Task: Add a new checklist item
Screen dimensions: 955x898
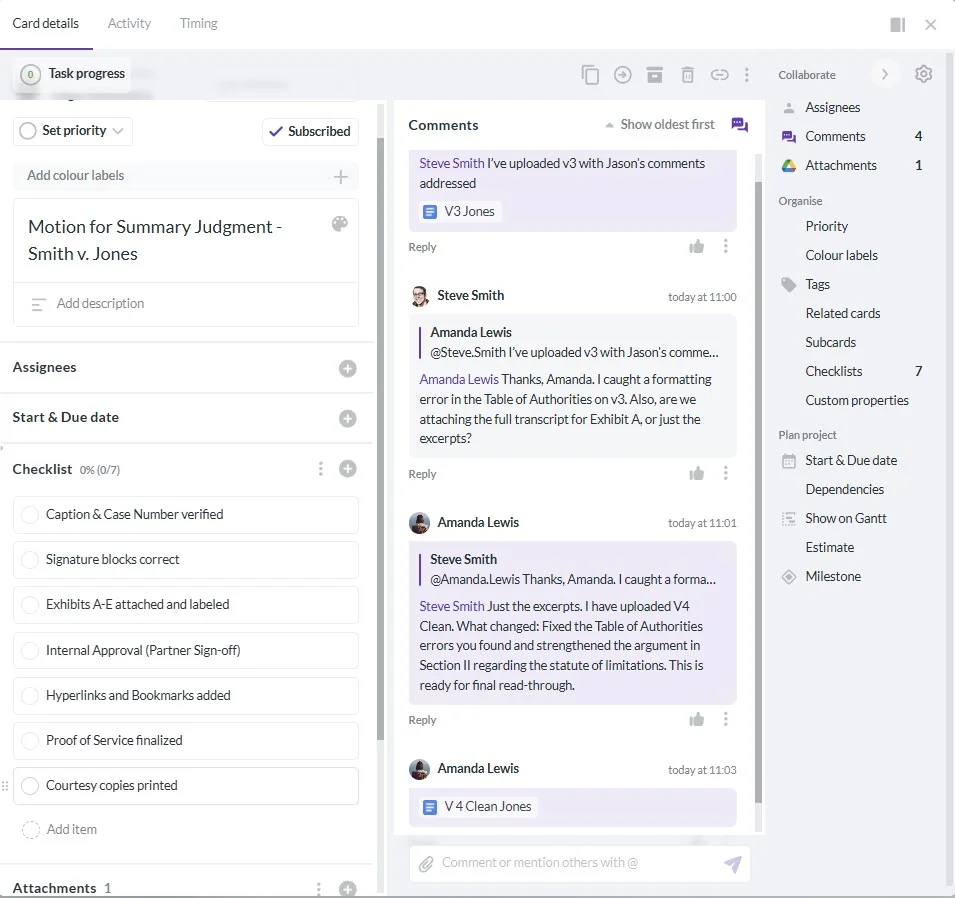Action: pyautogui.click(x=69, y=829)
